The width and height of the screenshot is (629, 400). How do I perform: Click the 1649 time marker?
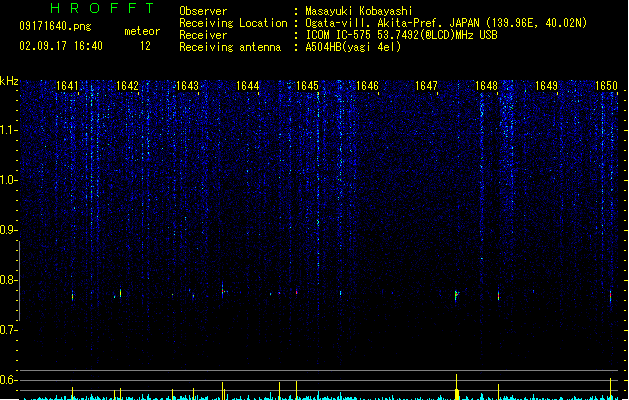546,86
